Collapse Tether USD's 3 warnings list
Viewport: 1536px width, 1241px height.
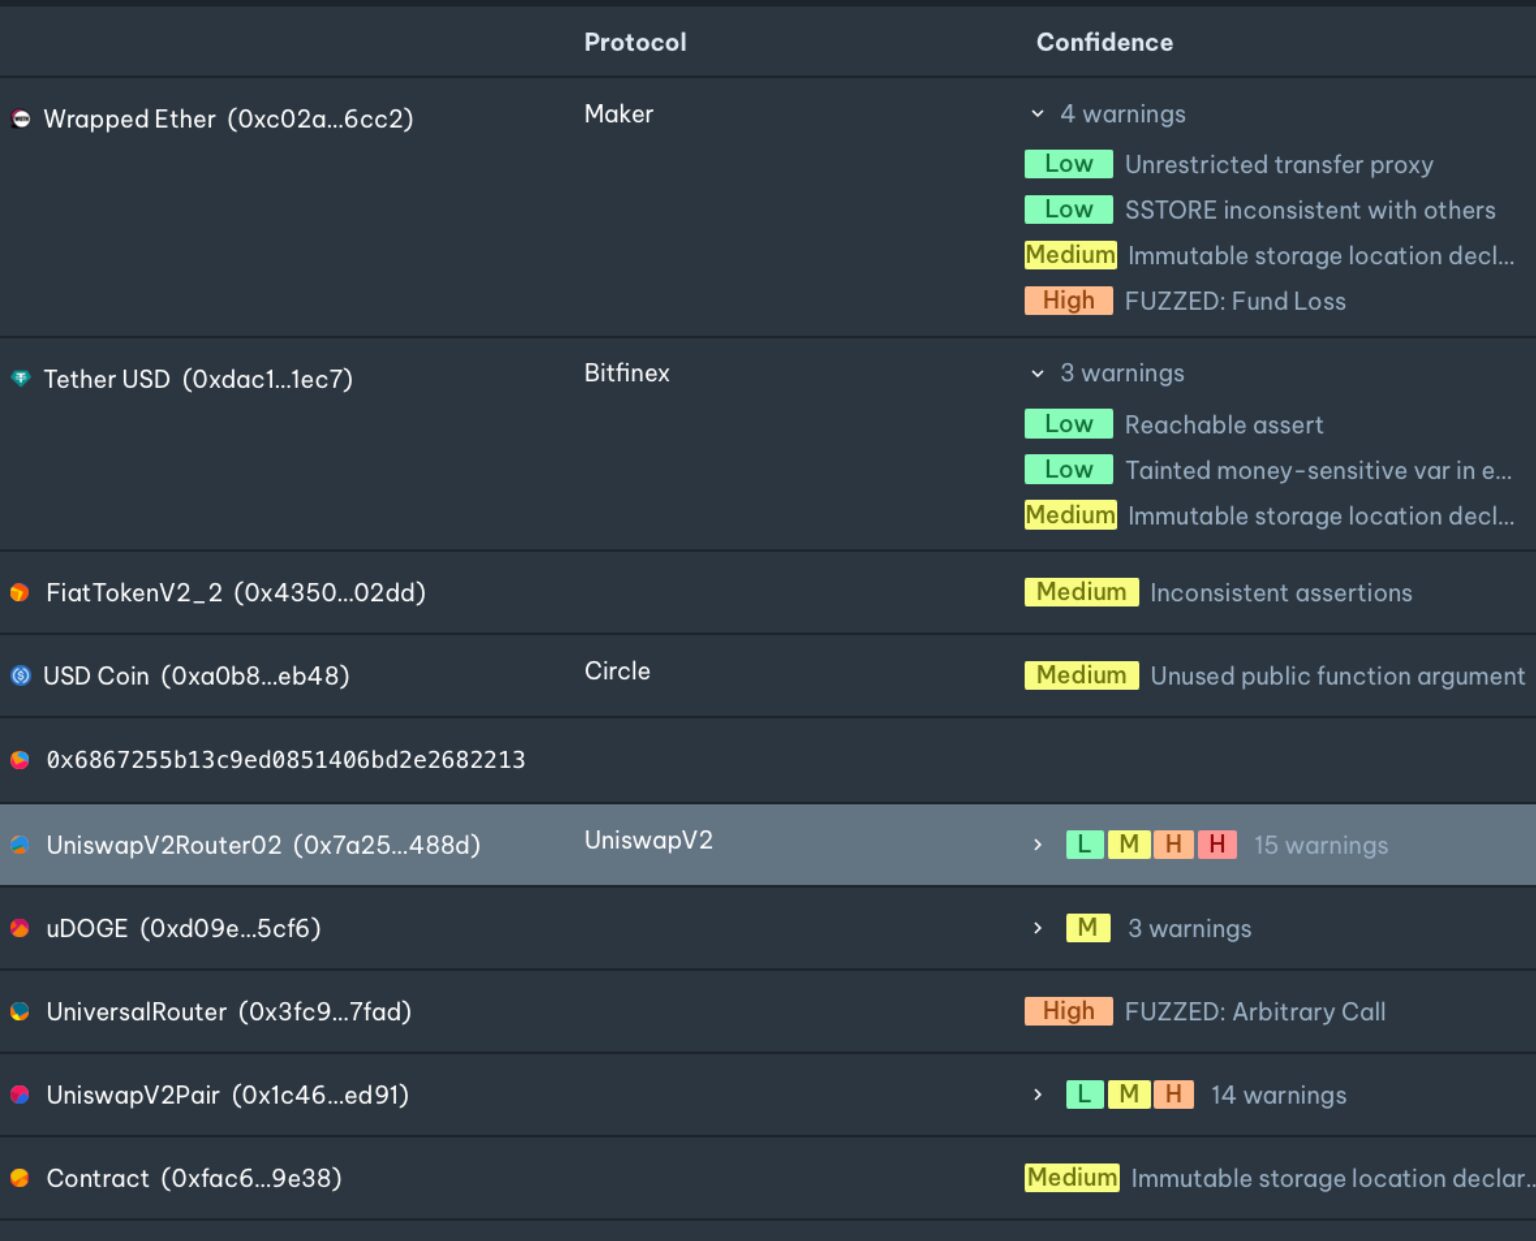tap(1037, 374)
